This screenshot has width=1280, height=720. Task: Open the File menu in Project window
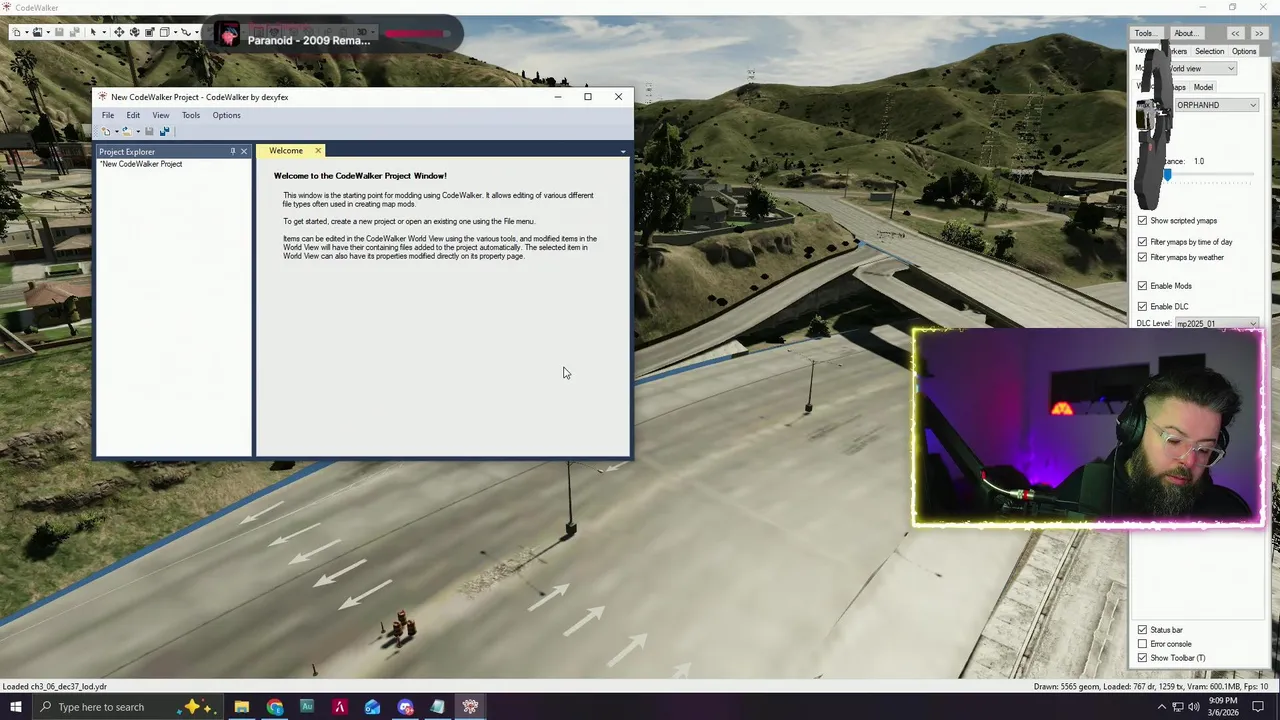point(108,115)
